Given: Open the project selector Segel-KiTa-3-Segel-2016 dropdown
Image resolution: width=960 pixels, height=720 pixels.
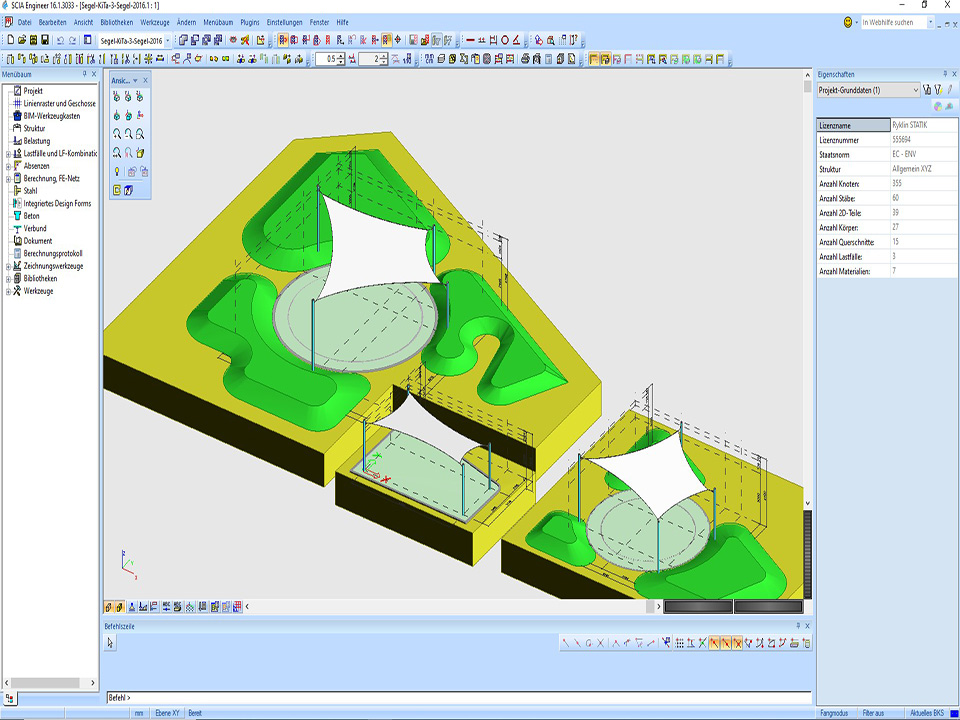Looking at the screenshot, I should pos(169,40).
